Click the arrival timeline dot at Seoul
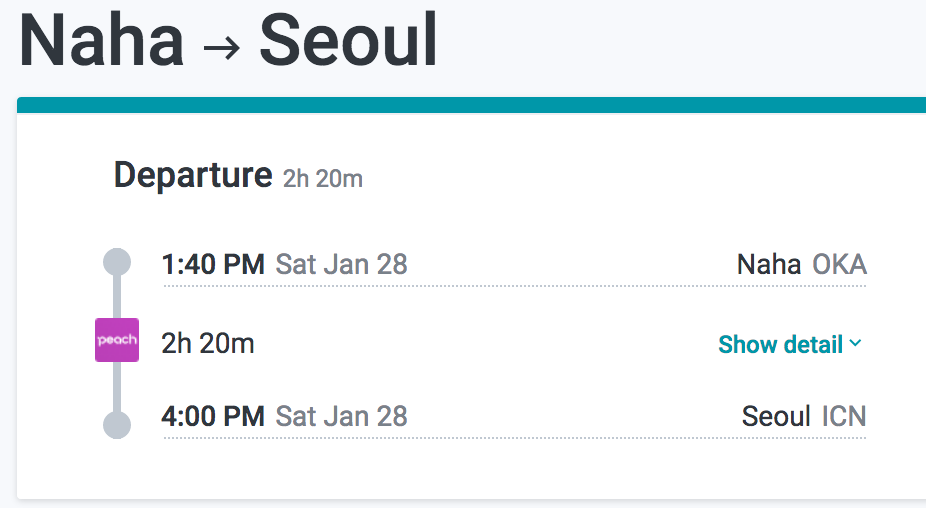926x508 pixels. pyautogui.click(x=117, y=425)
